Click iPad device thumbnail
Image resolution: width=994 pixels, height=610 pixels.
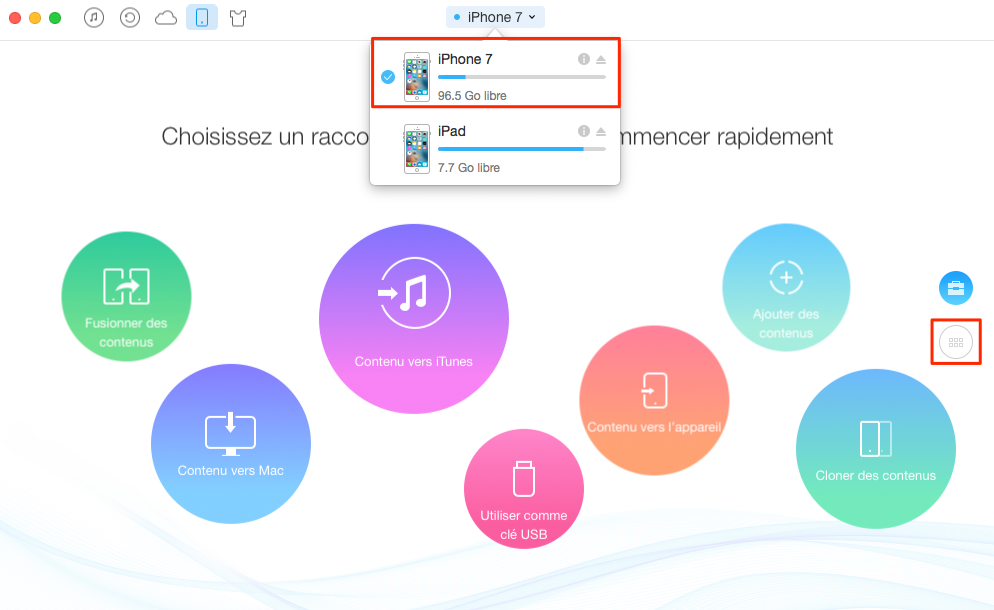point(416,149)
